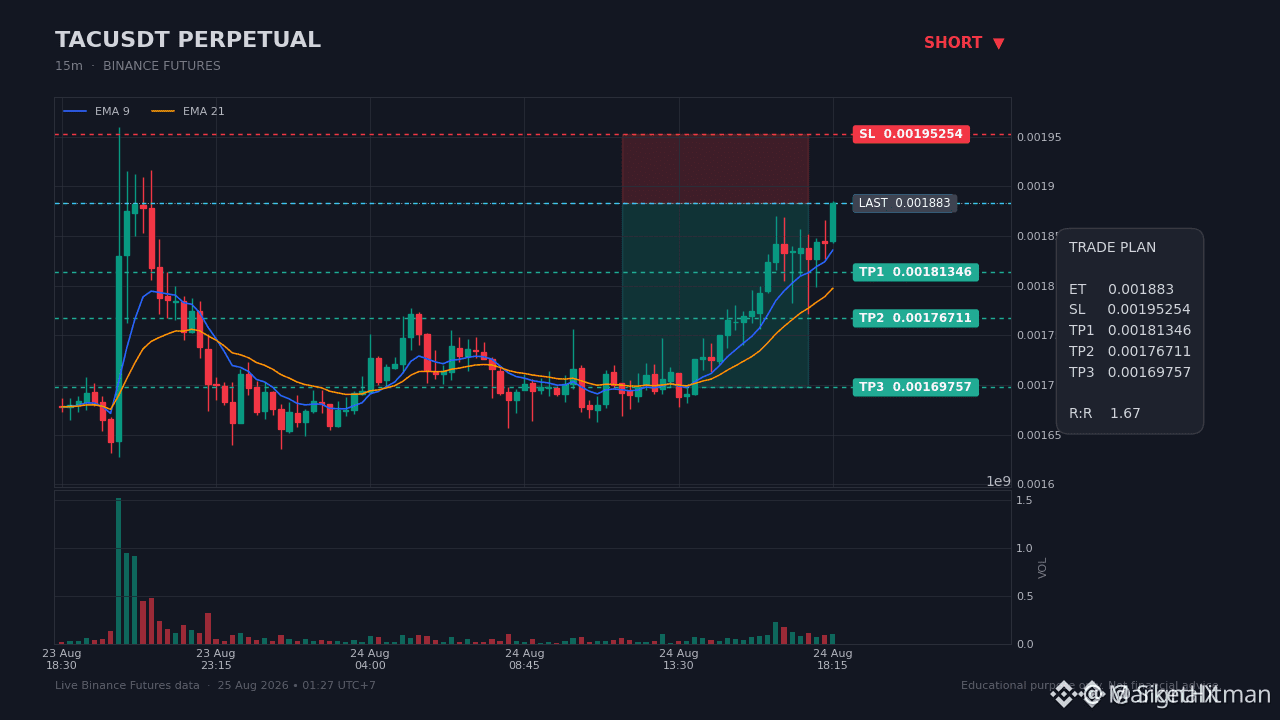Click the 24 Aug 08:45 time axis label

tap(524, 659)
